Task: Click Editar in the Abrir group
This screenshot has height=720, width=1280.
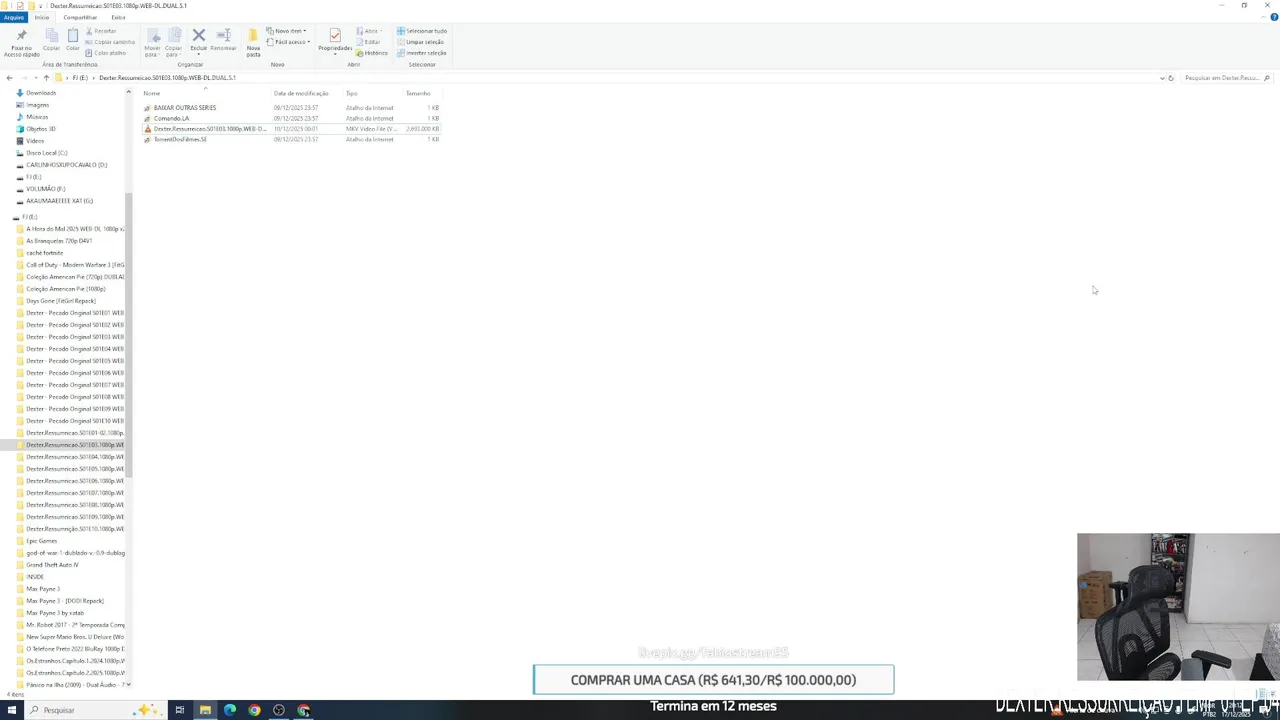Action: (368, 42)
